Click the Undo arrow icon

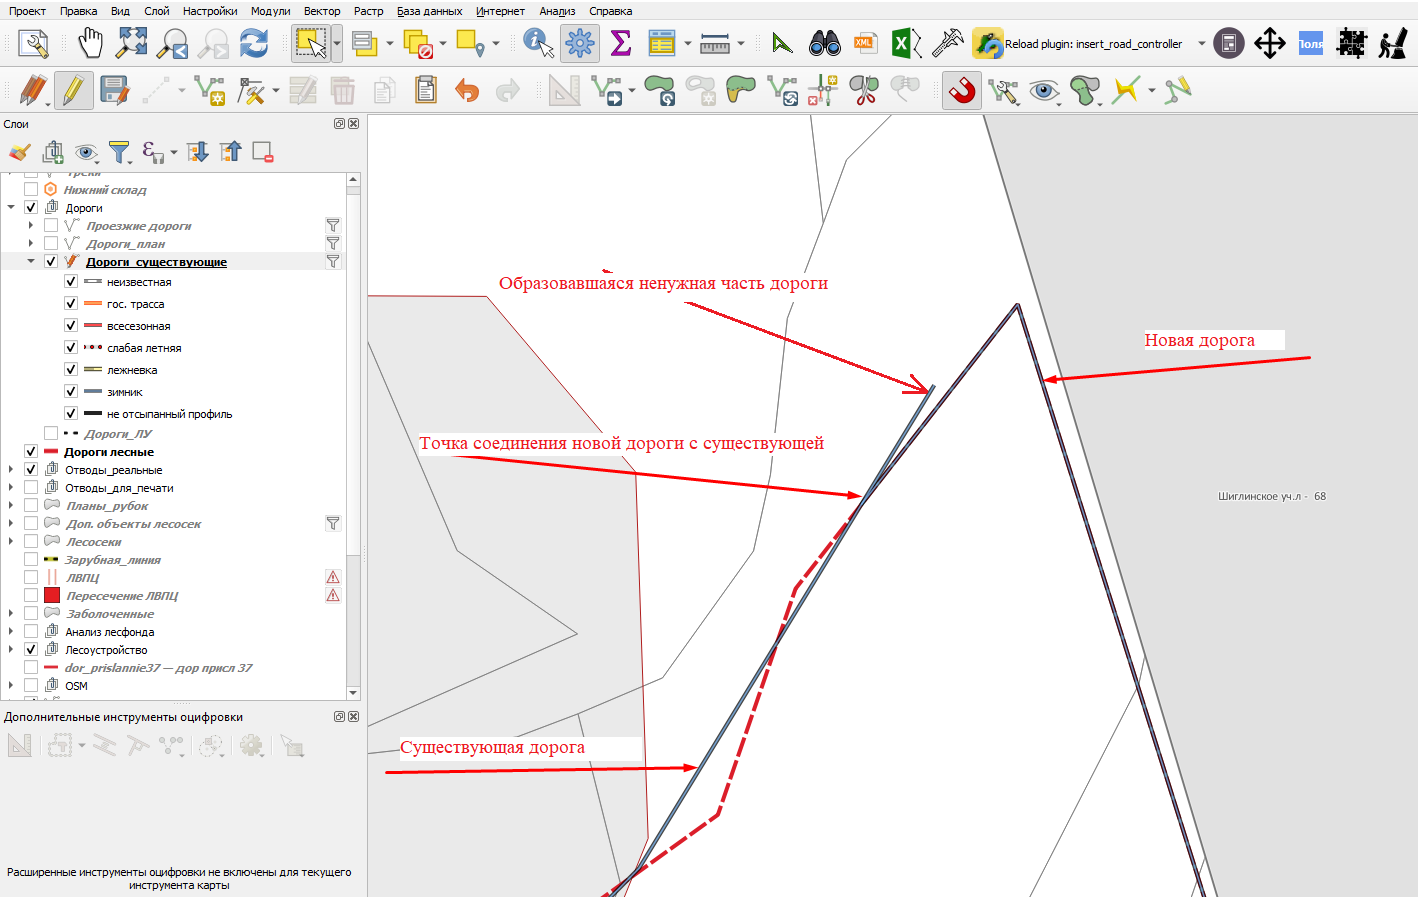click(x=467, y=91)
